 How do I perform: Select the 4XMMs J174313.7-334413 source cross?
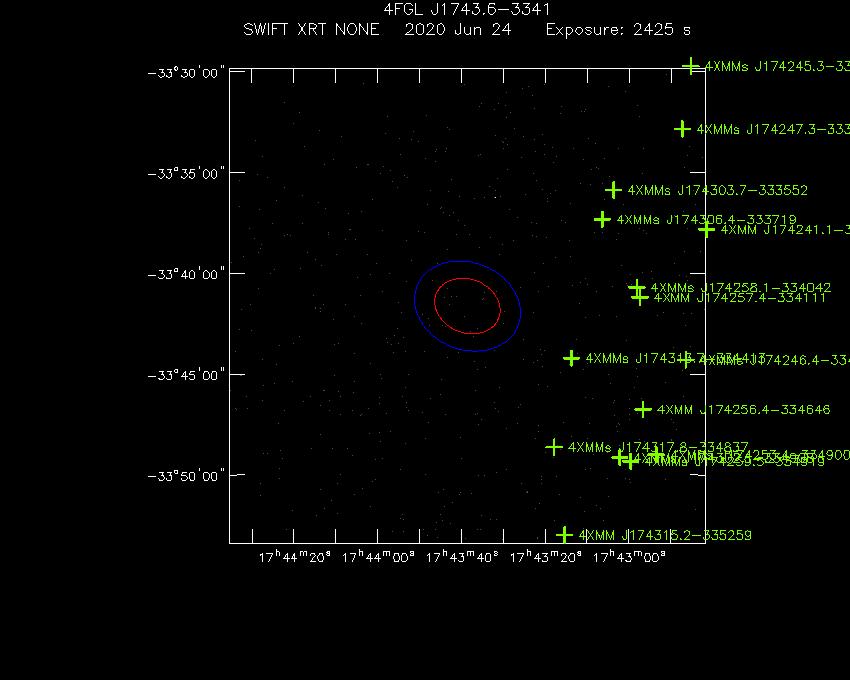point(571,358)
